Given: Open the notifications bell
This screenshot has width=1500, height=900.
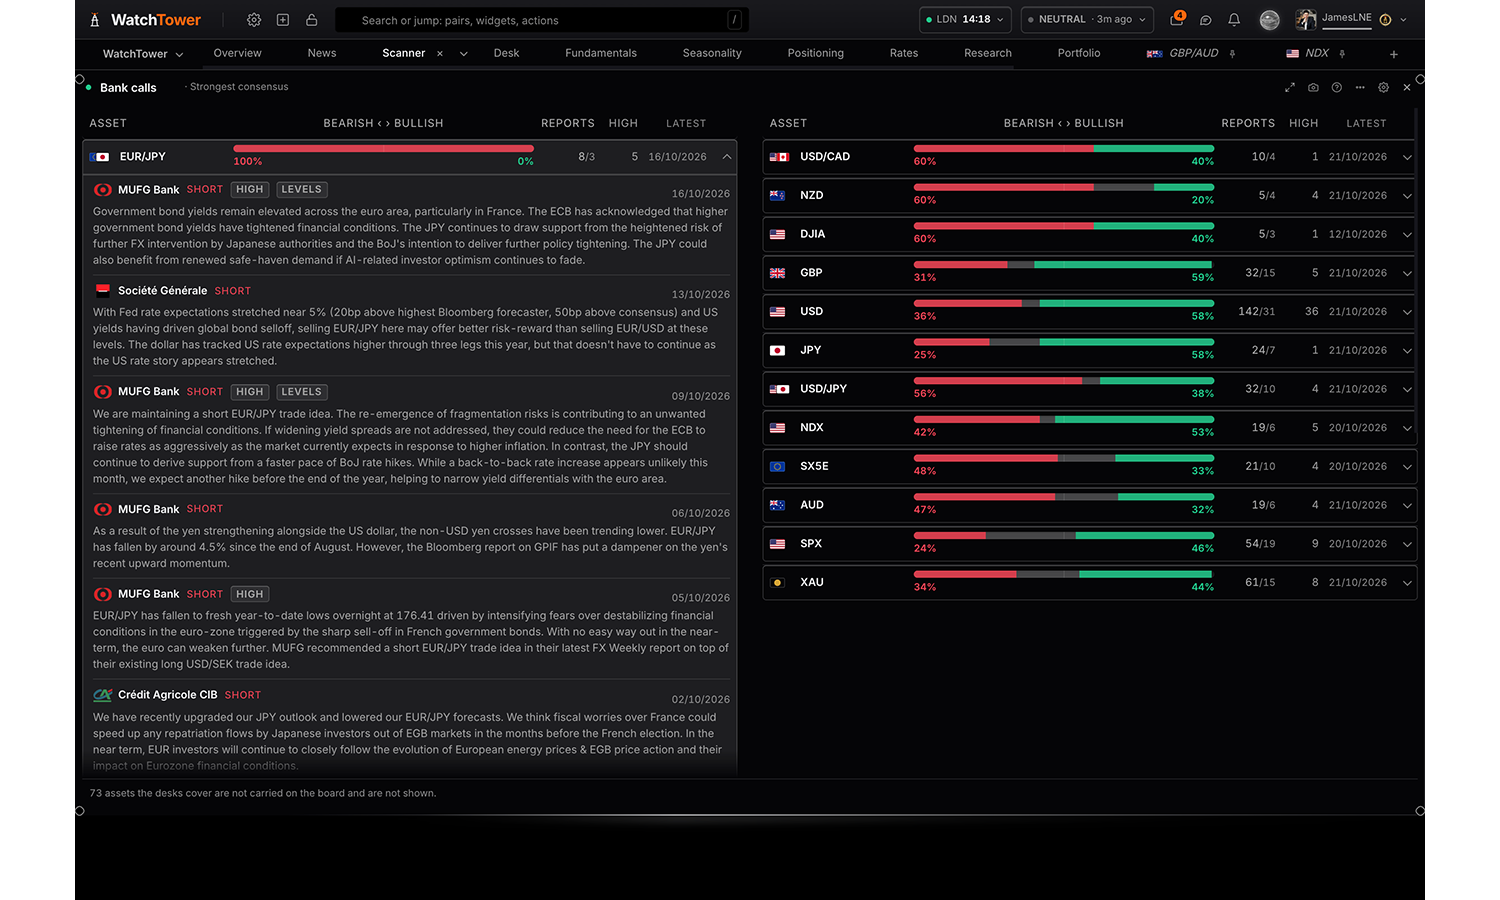Looking at the screenshot, I should point(1234,20).
